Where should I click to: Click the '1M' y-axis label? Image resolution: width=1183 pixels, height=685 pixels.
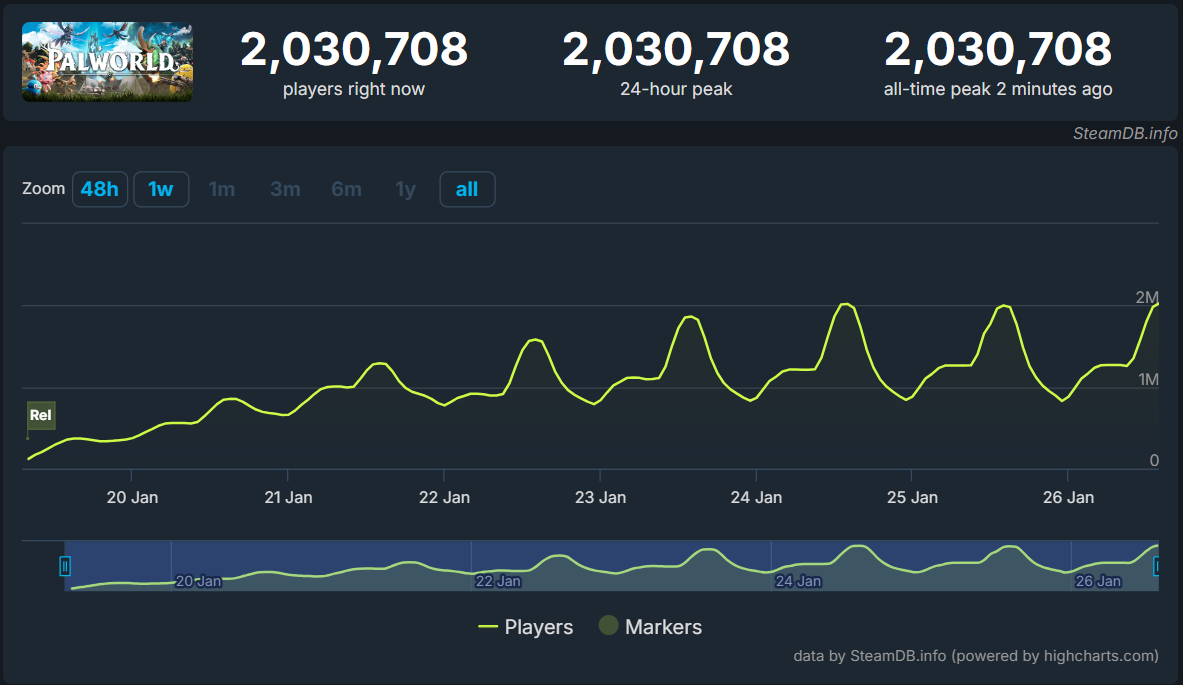point(1148,379)
